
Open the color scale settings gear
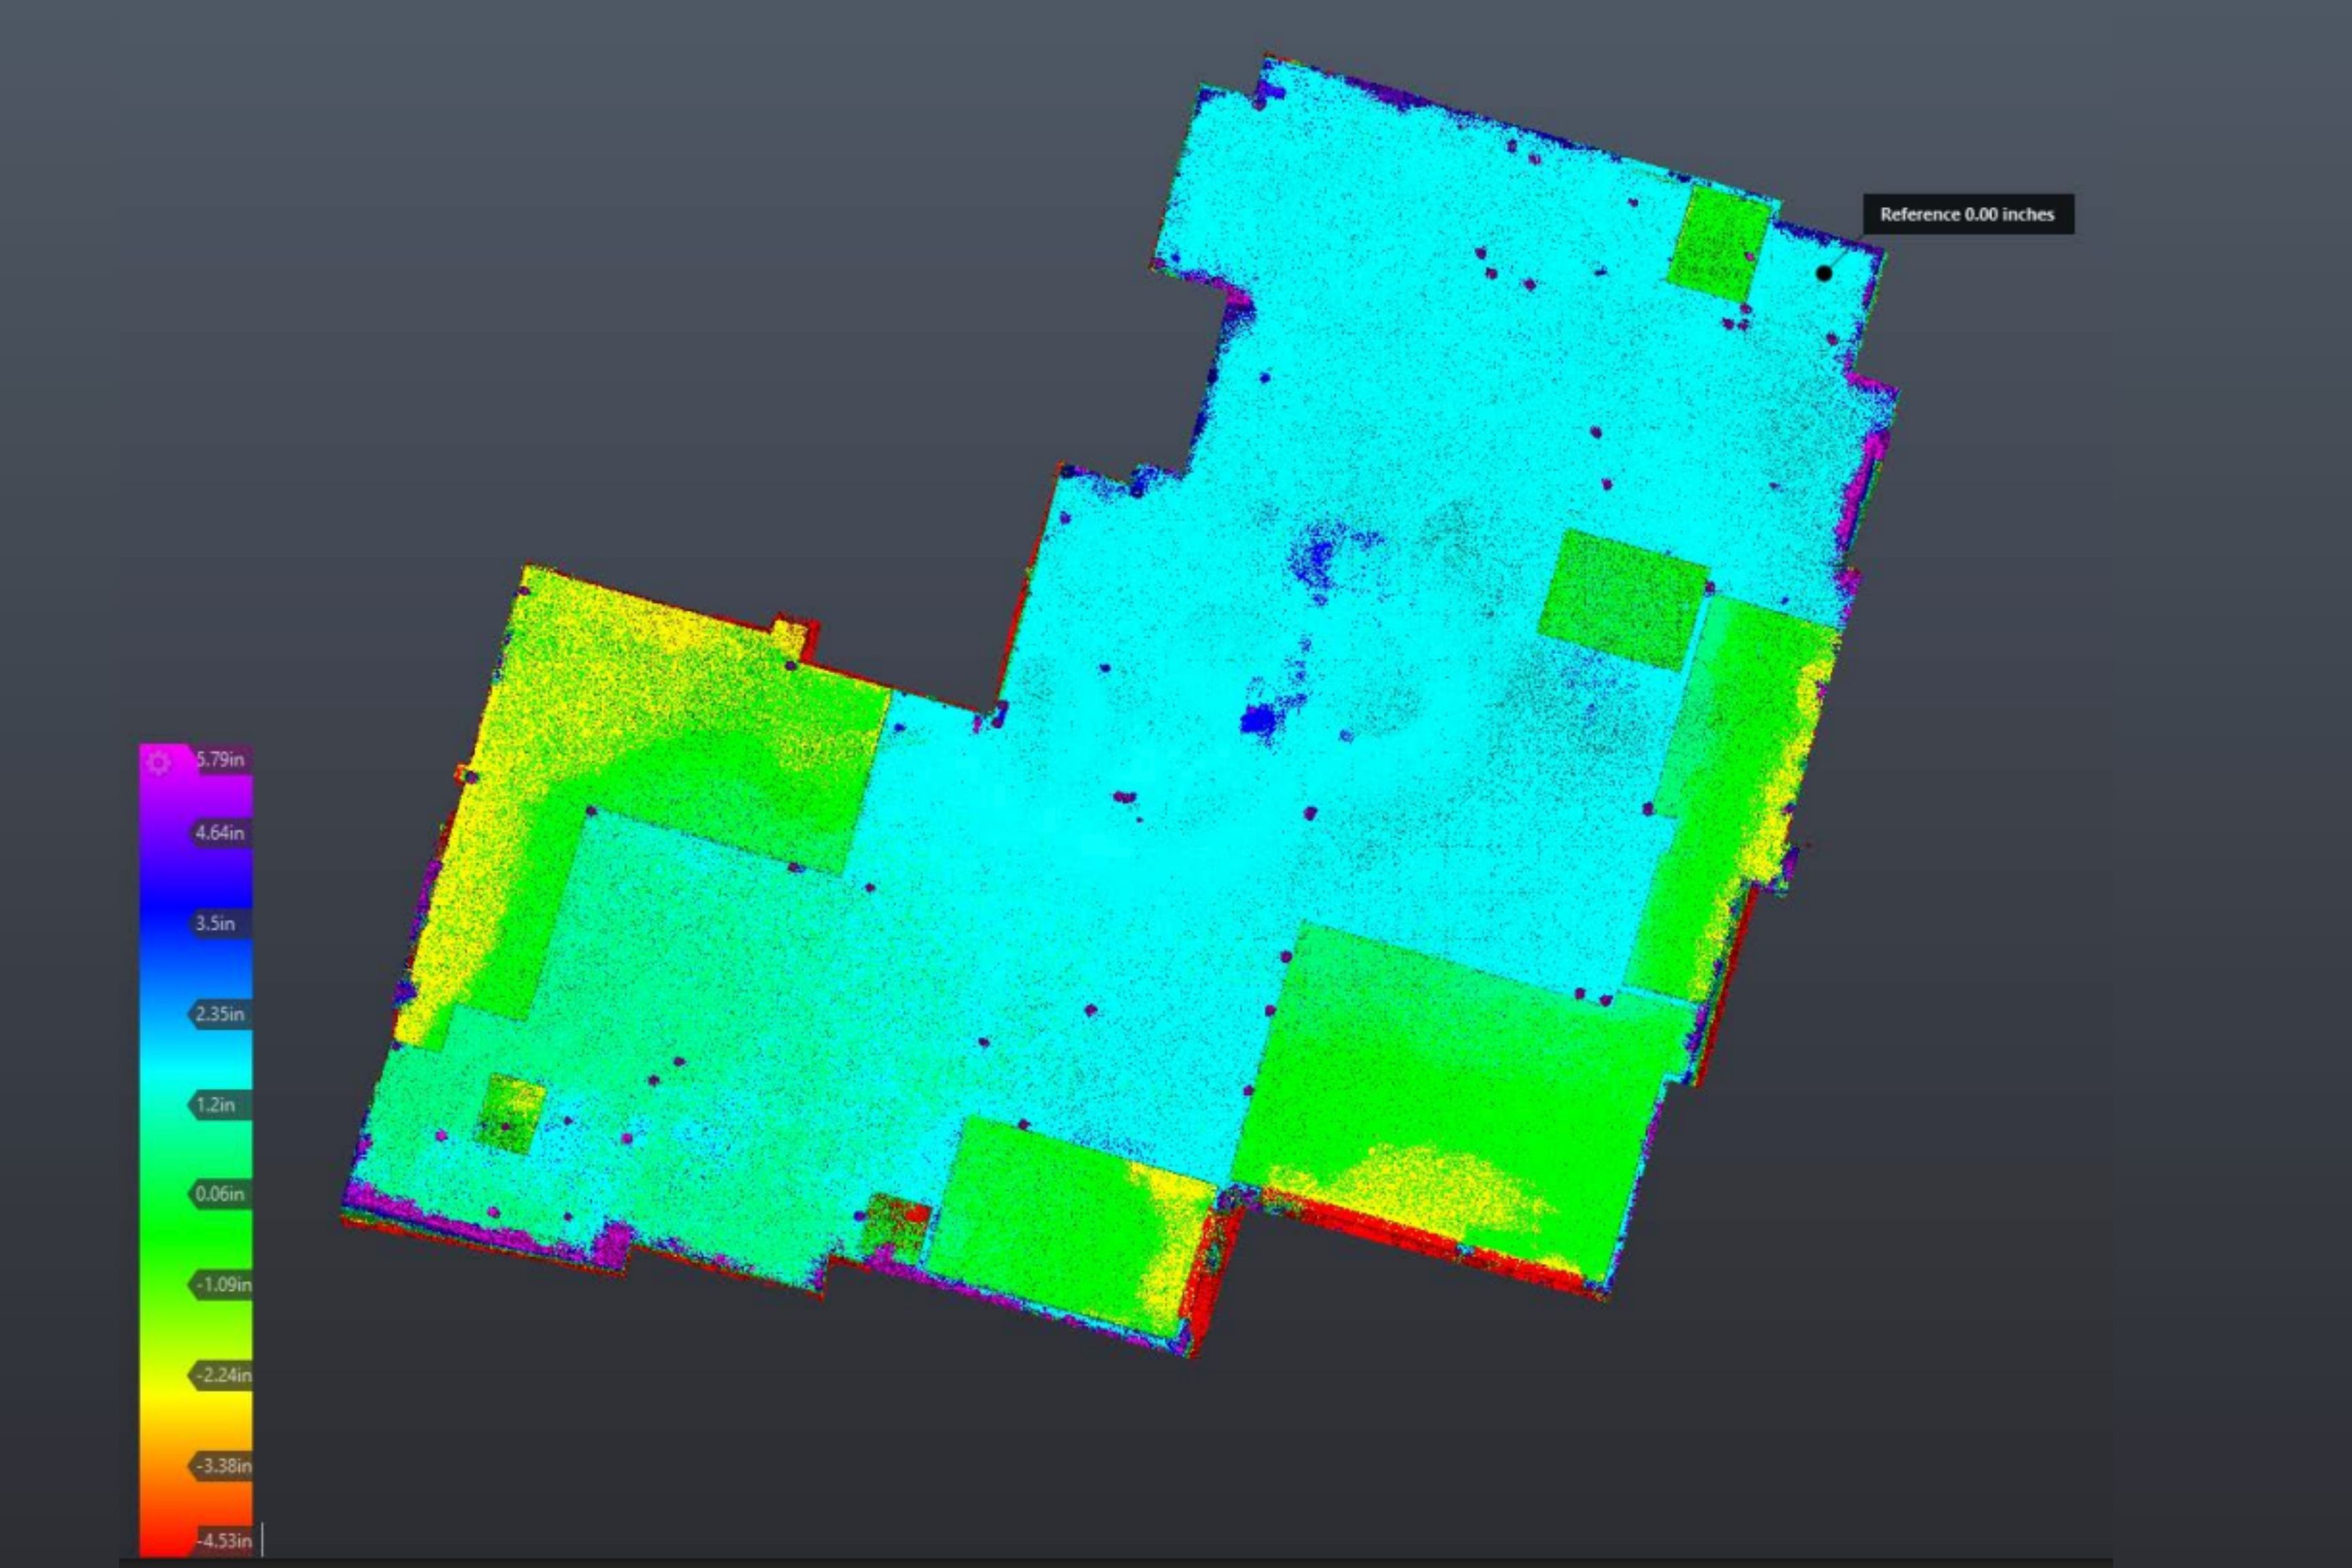158,764
